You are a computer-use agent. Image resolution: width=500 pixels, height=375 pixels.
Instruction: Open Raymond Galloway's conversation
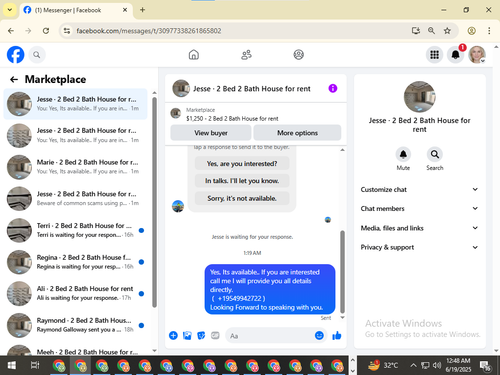pos(75,325)
